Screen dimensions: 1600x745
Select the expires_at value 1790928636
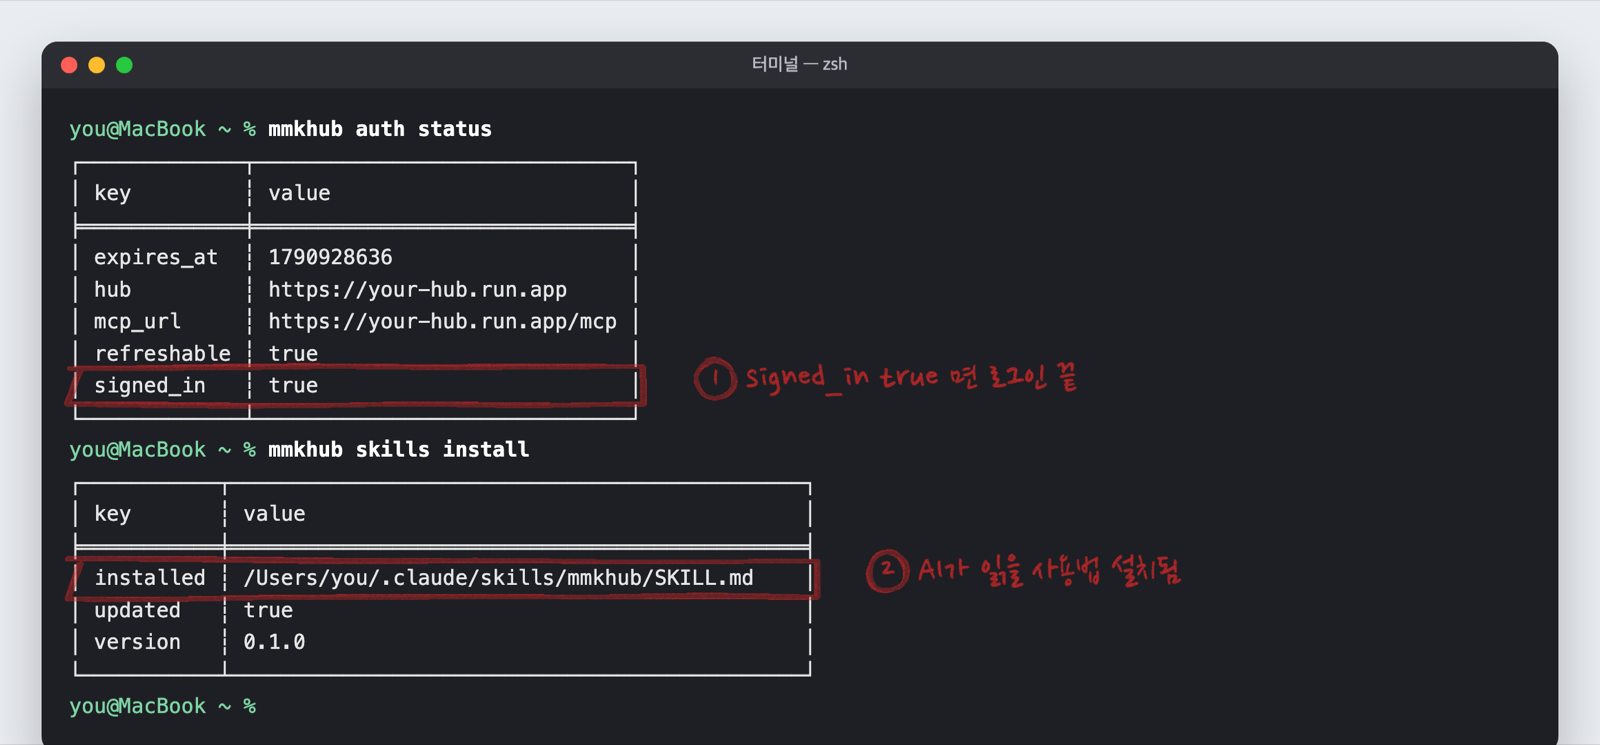330,257
